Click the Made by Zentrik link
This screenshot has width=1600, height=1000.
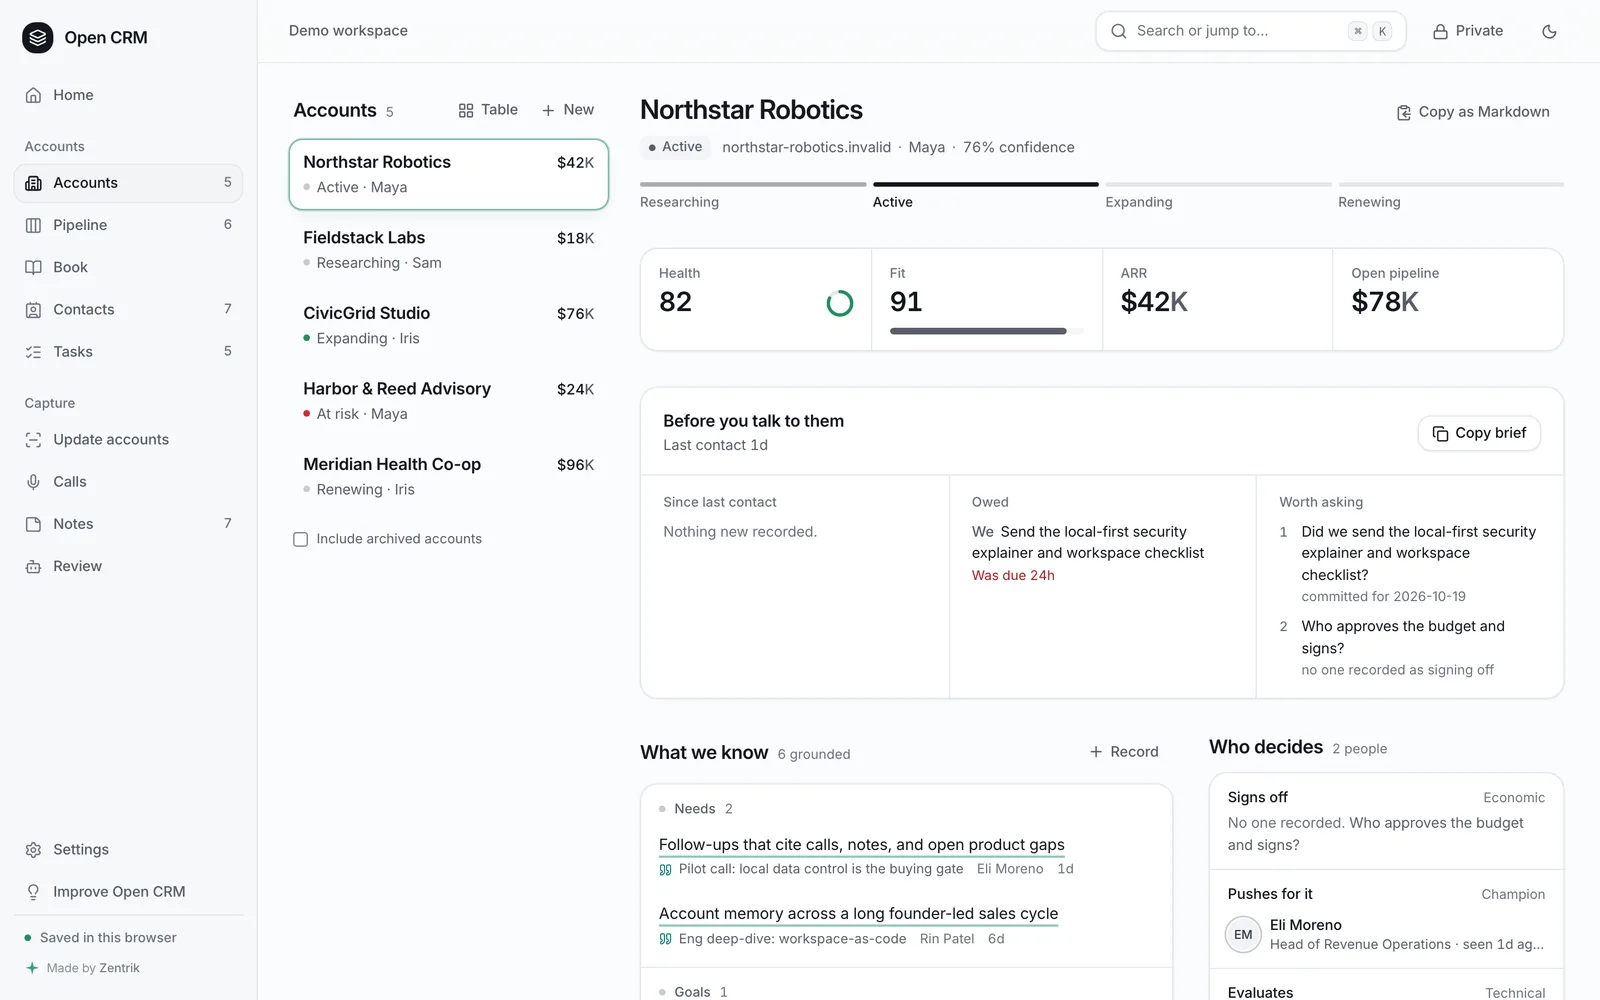(93, 968)
